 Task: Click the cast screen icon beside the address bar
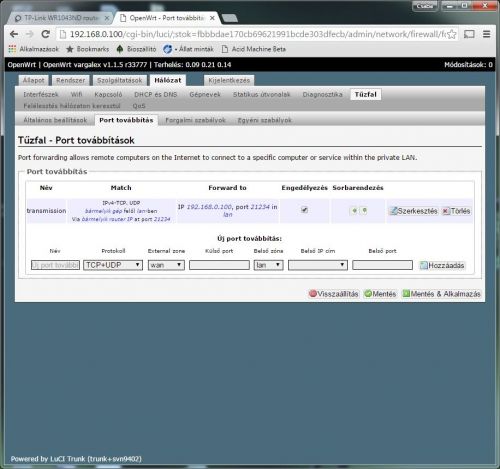coord(469,34)
